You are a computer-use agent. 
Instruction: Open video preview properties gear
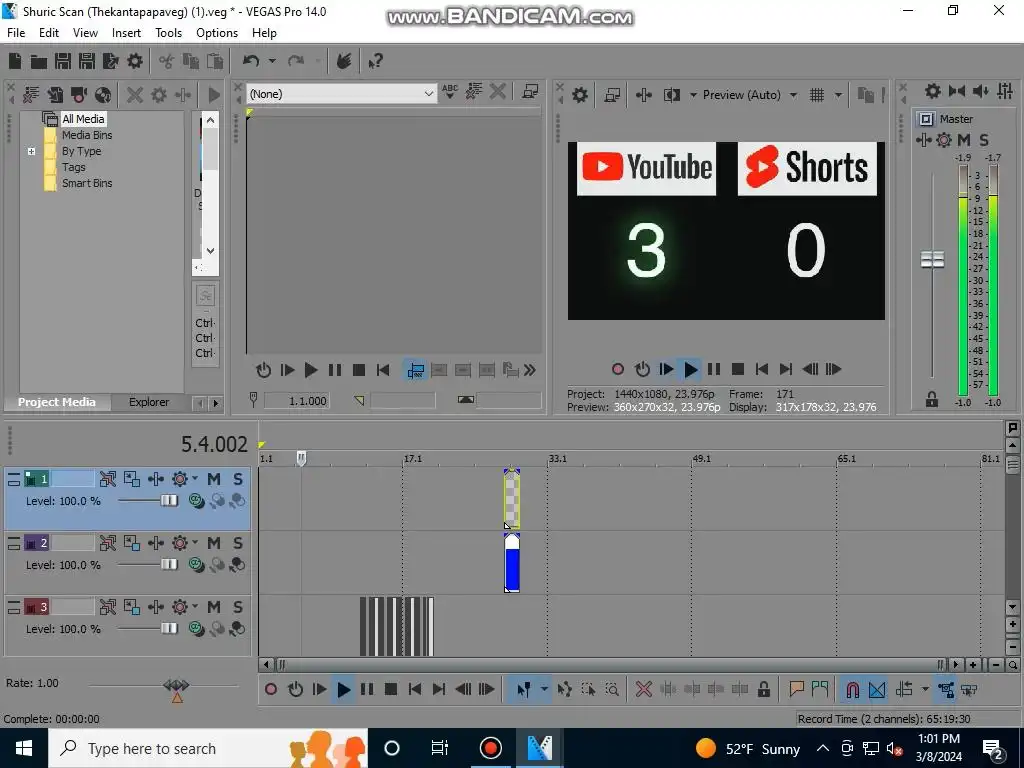[x=580, y=95]
